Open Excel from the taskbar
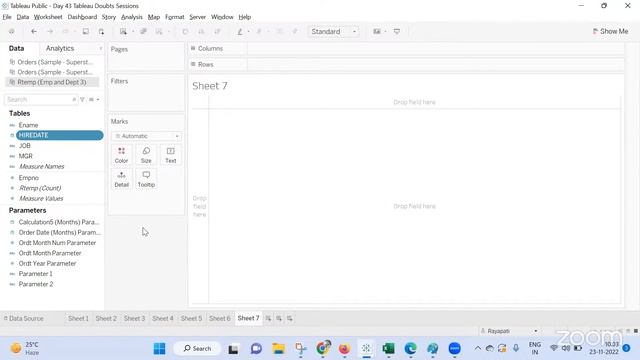640x360 pixels. tap(388, 348)
